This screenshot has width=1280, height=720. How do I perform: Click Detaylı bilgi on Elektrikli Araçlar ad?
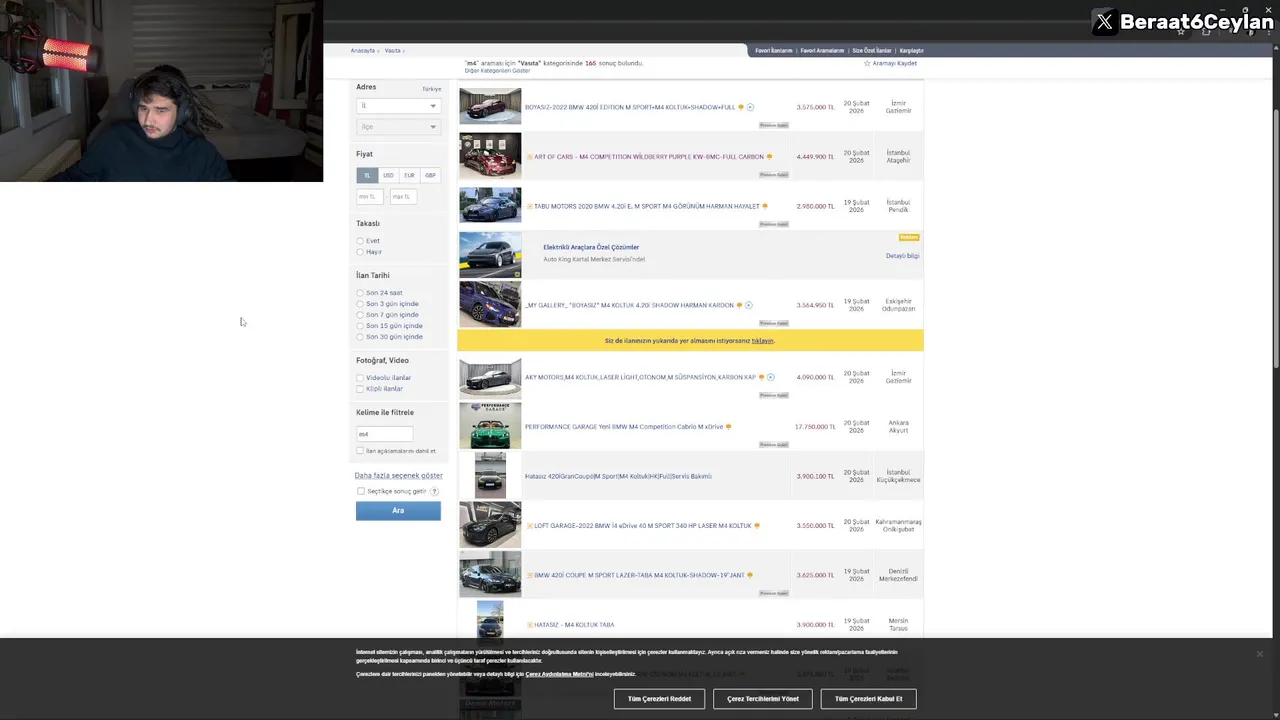[902, 256]
